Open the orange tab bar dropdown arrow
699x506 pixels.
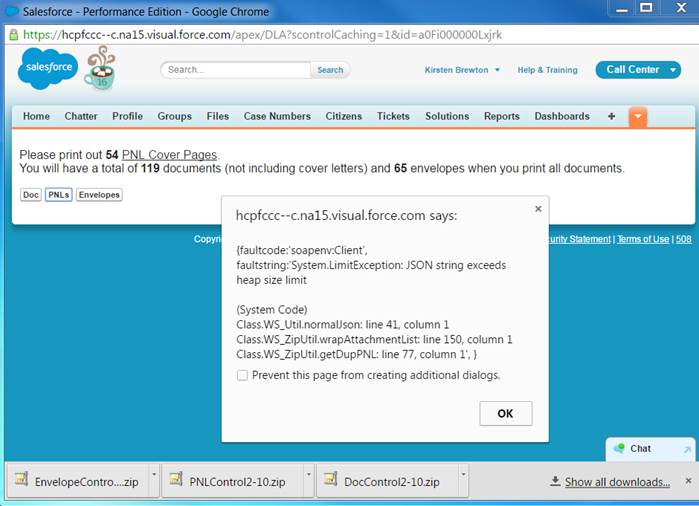point(638,117)
